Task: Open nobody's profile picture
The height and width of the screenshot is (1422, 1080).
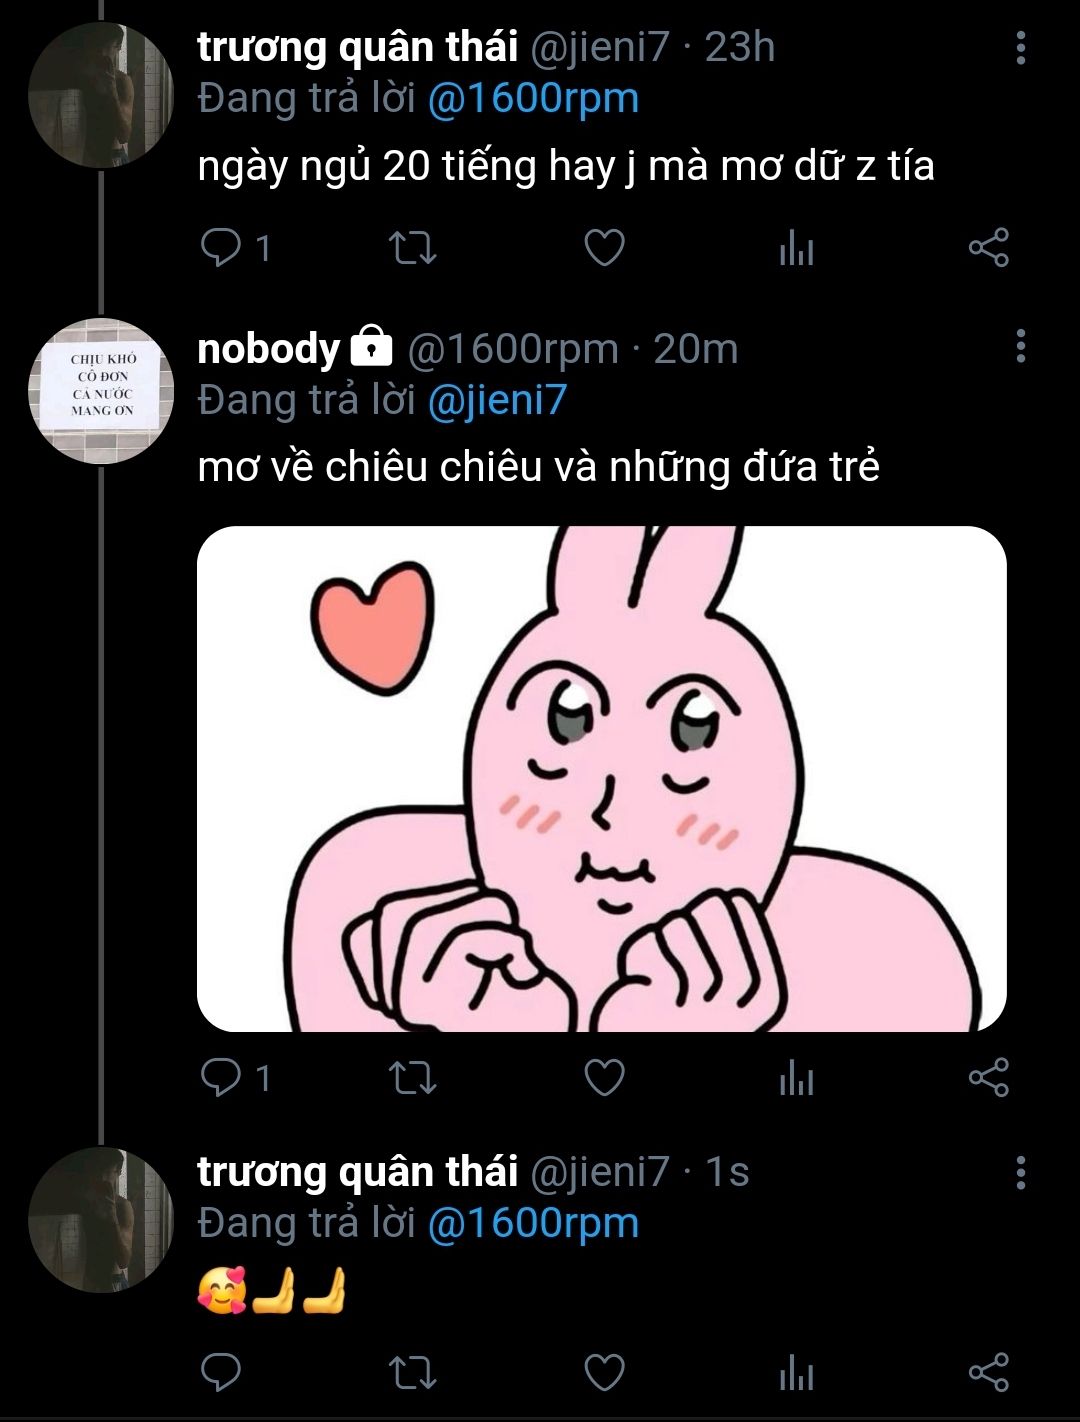Action: click(101, 390)
